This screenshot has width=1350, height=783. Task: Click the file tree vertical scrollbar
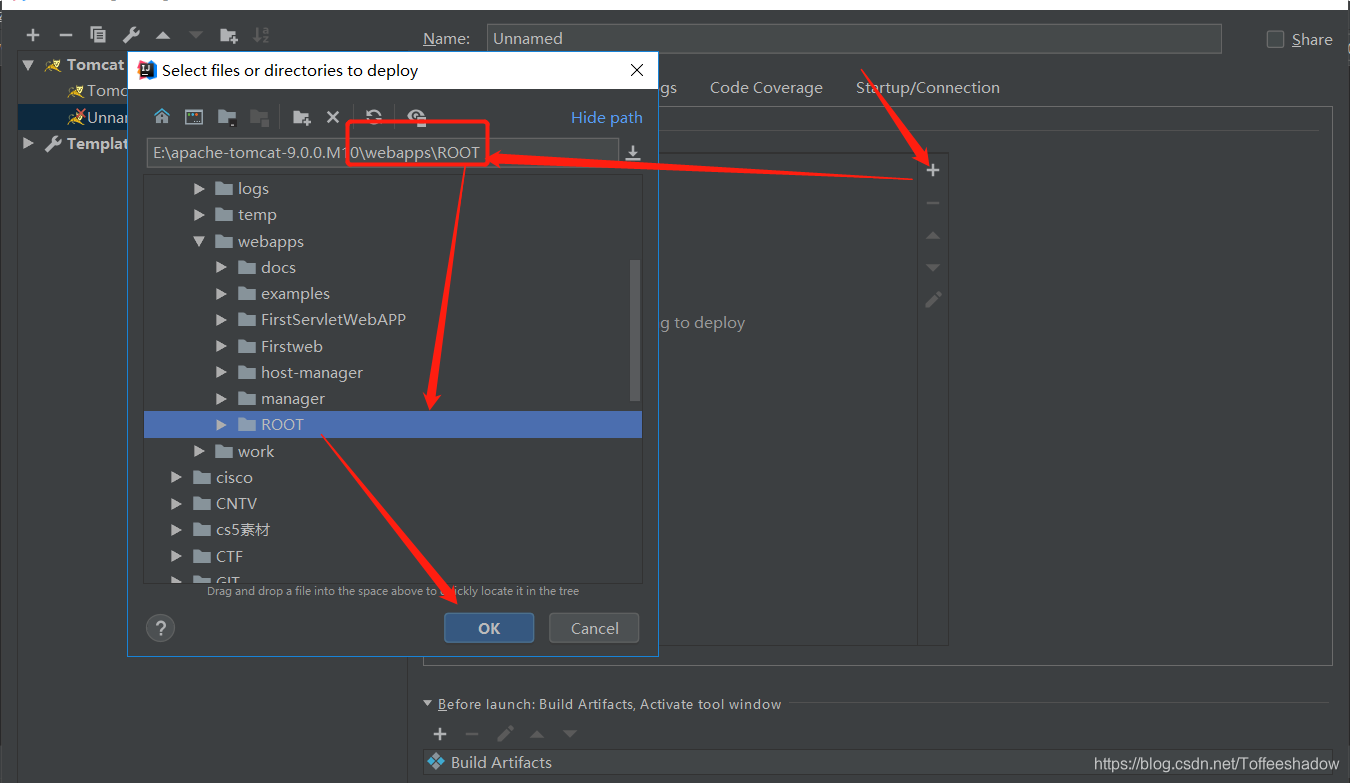[x=635, y=330]
